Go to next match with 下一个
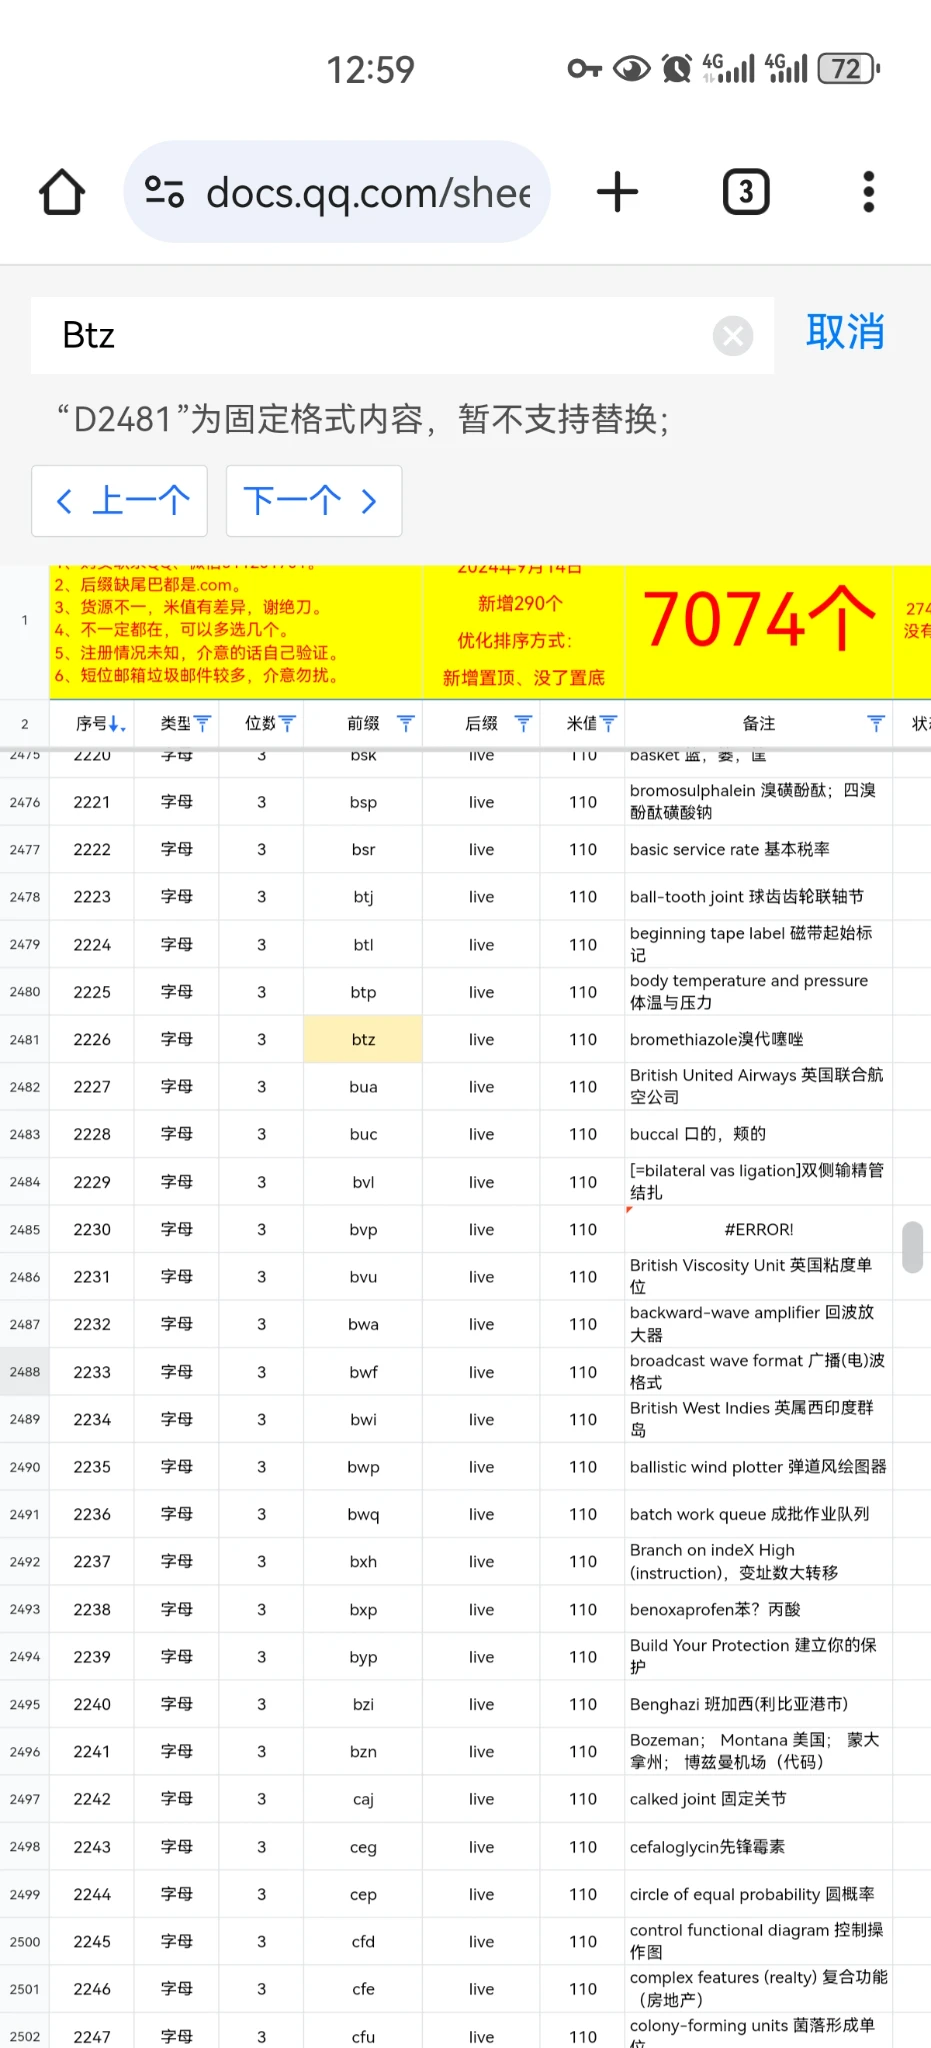Screen dimensions: 931x2048 pyautogui.click(x=313, y=501)
